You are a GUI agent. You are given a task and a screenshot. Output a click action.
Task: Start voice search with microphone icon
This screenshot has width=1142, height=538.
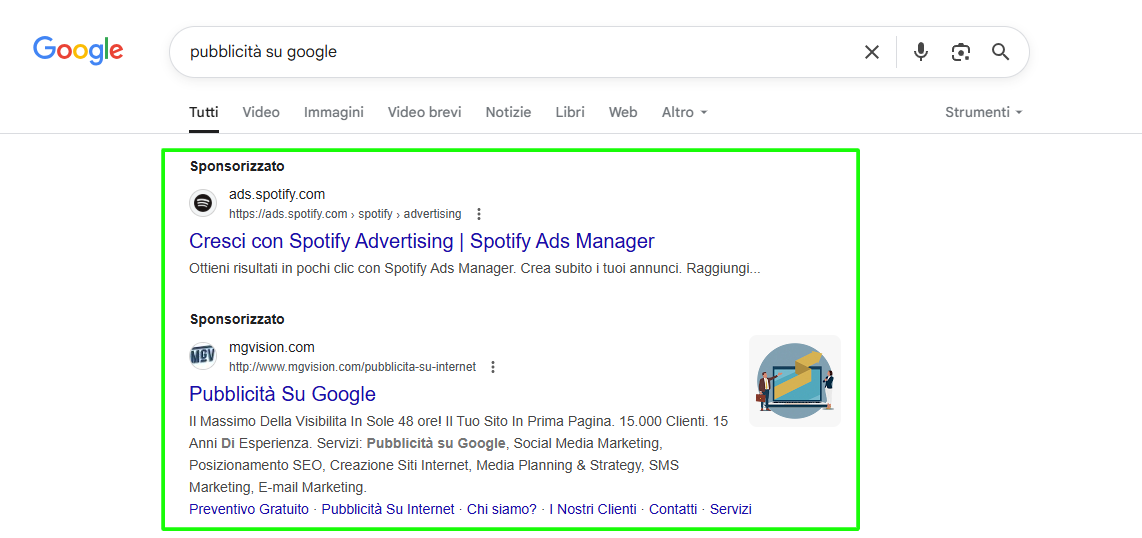pos(920,52)
